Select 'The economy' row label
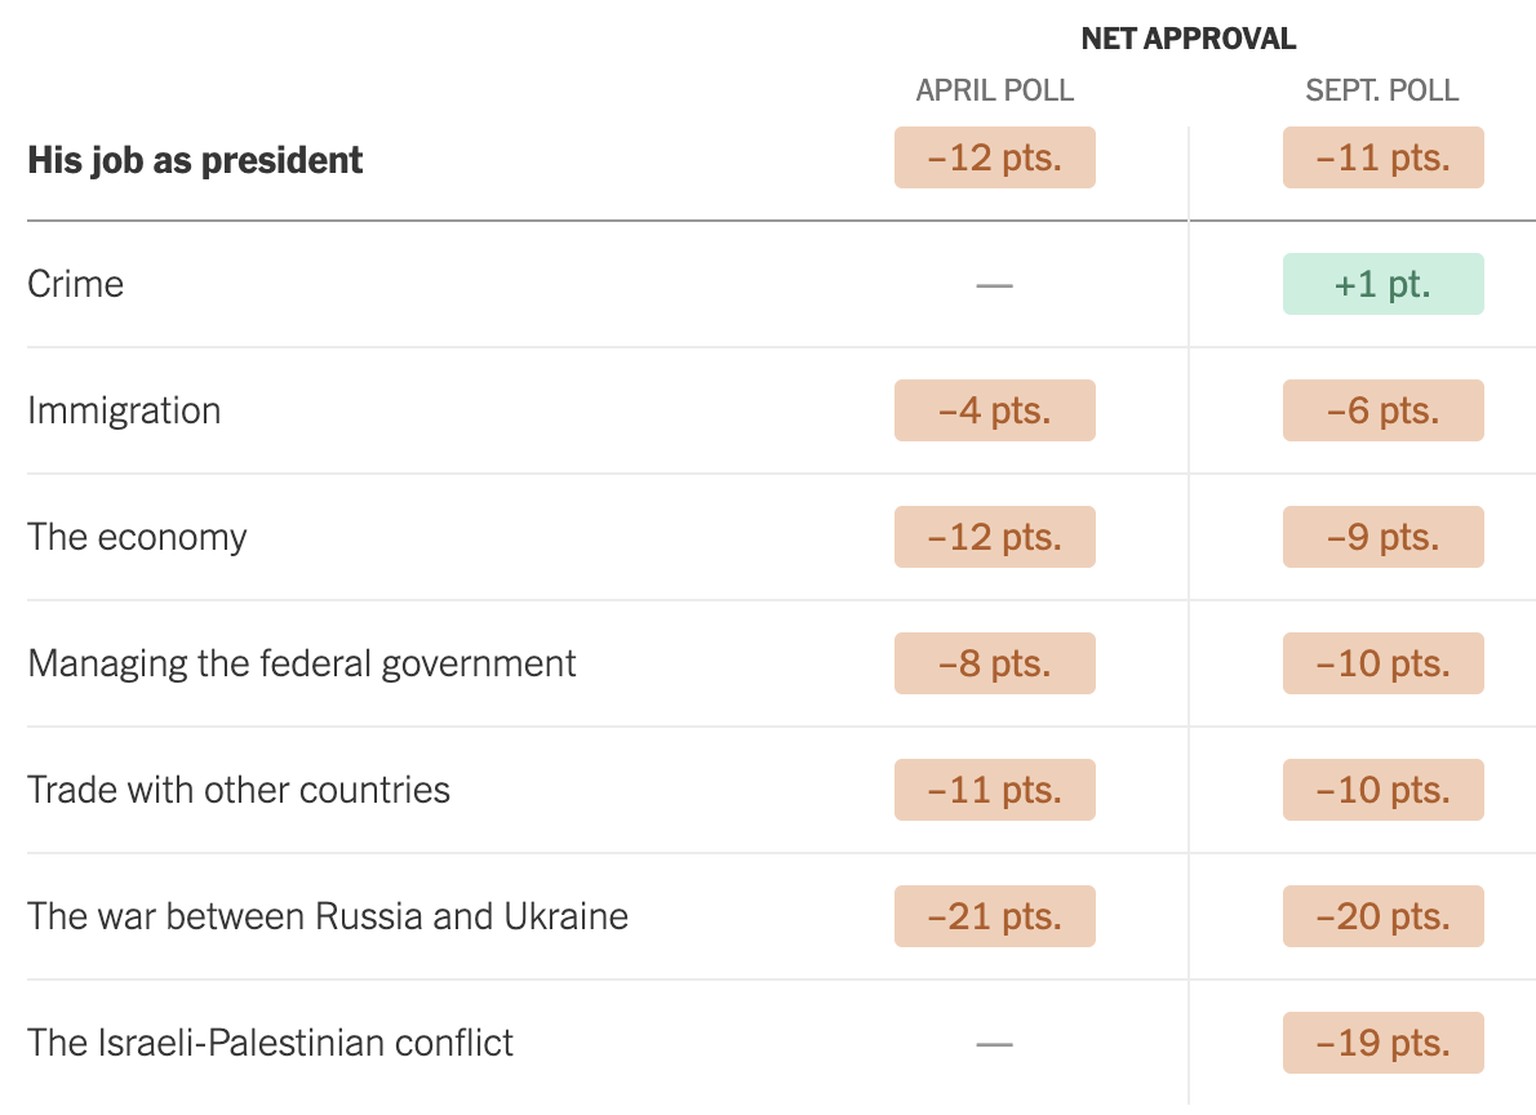Viewport: 1536px width, 1115px height. (137, 537)
